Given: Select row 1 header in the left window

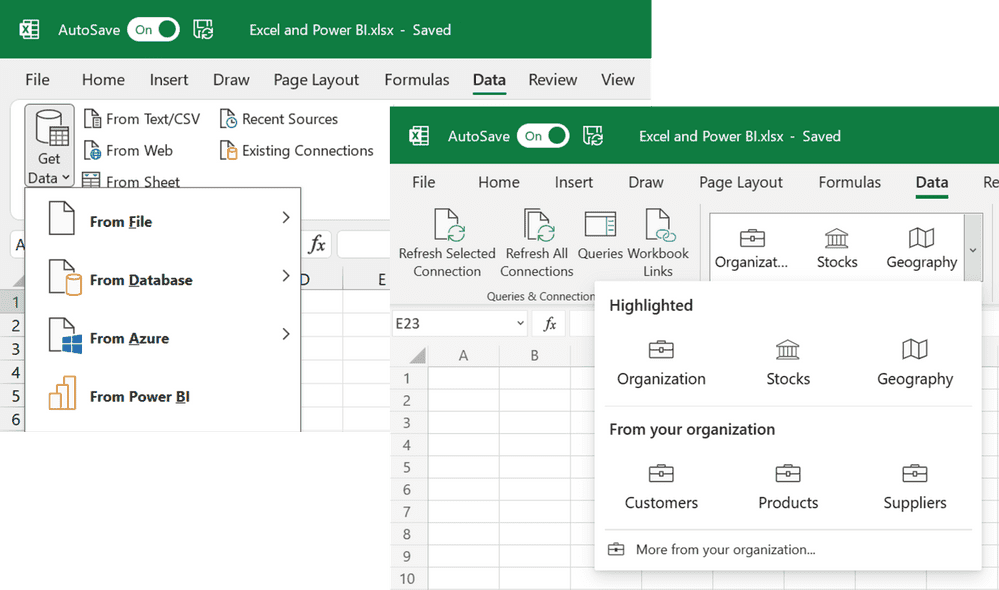Looking at the screenshot, I should click(13, 301).
